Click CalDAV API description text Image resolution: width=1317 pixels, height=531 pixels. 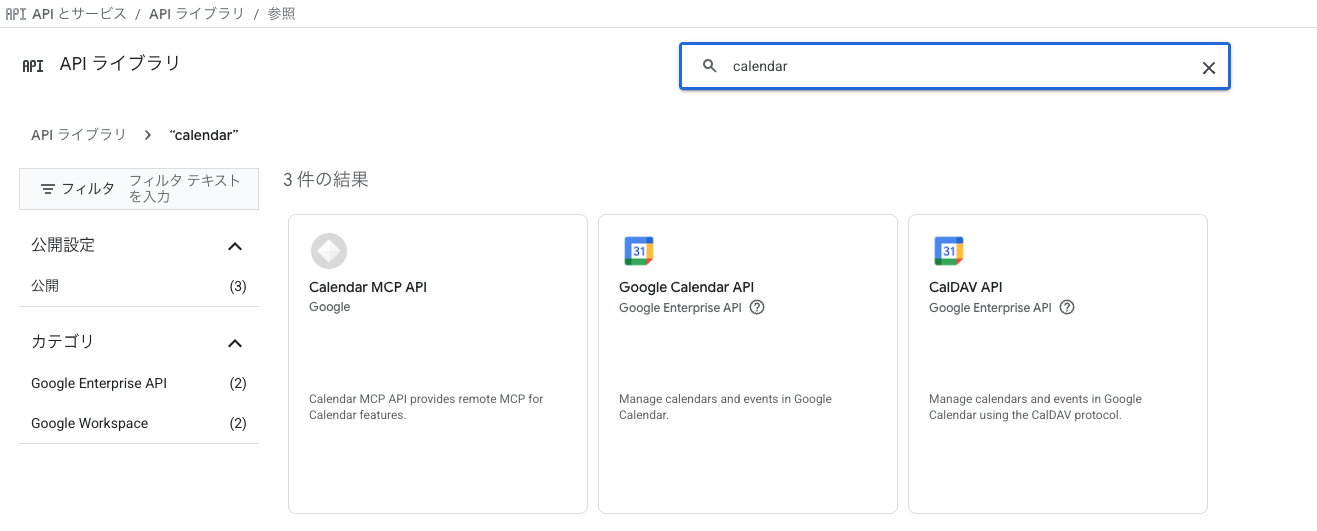point(1035,407)
